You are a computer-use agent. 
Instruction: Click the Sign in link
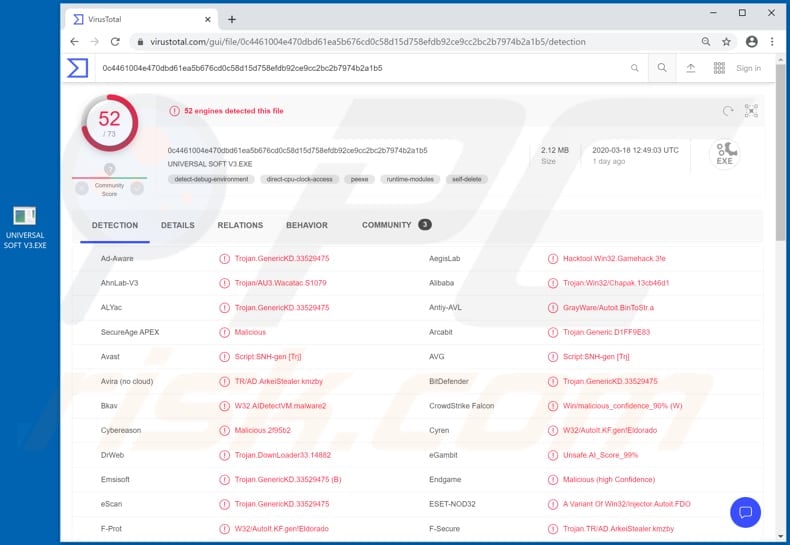[749, 68]
